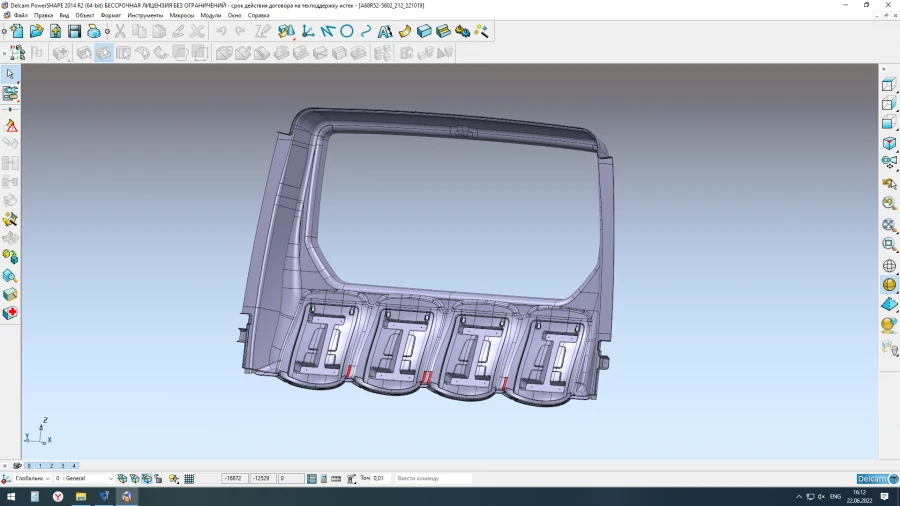Click the Undo arrow icon
Viewport: 900px width, 506px height.
coord(221,32)
